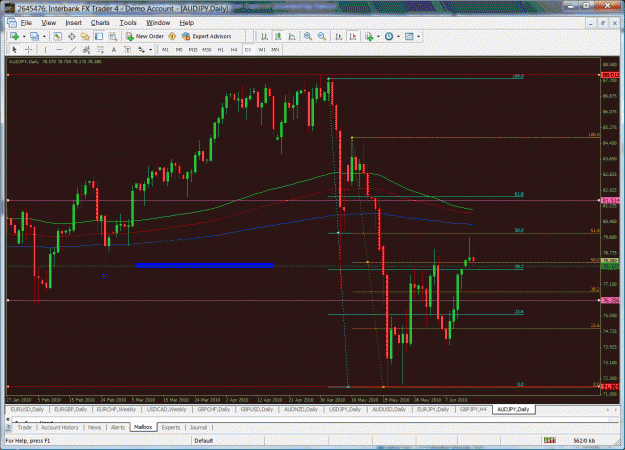Viewport: 625px width, 450px height.
Task: Set timeframe to M5
Action: [179, 49]
